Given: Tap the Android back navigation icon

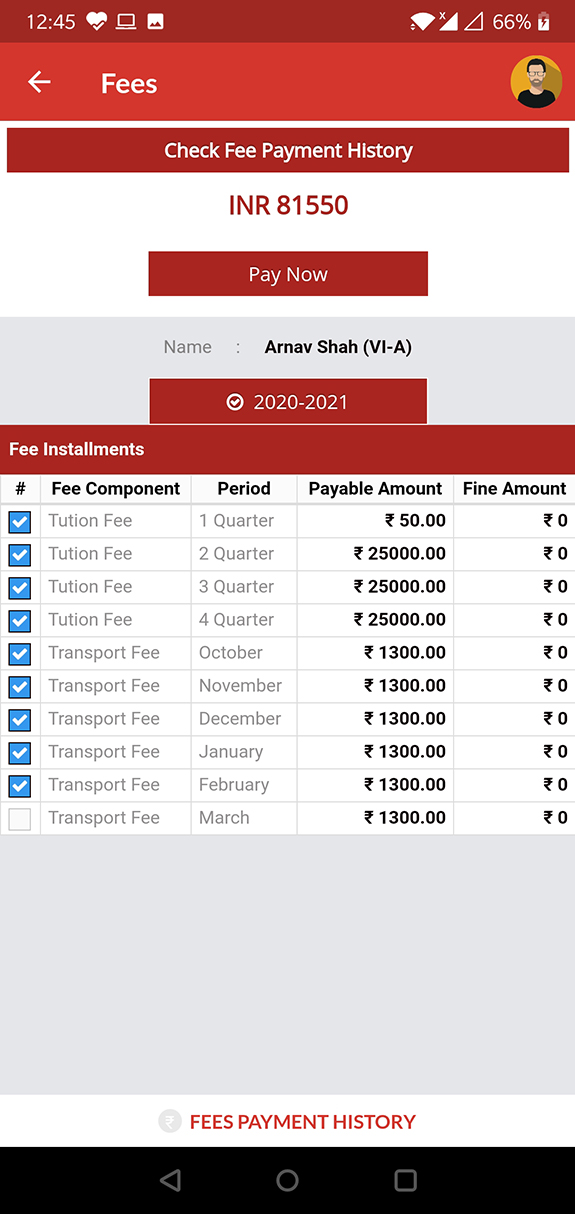Looking at the screenshot, I should [x=170, y=1181].
